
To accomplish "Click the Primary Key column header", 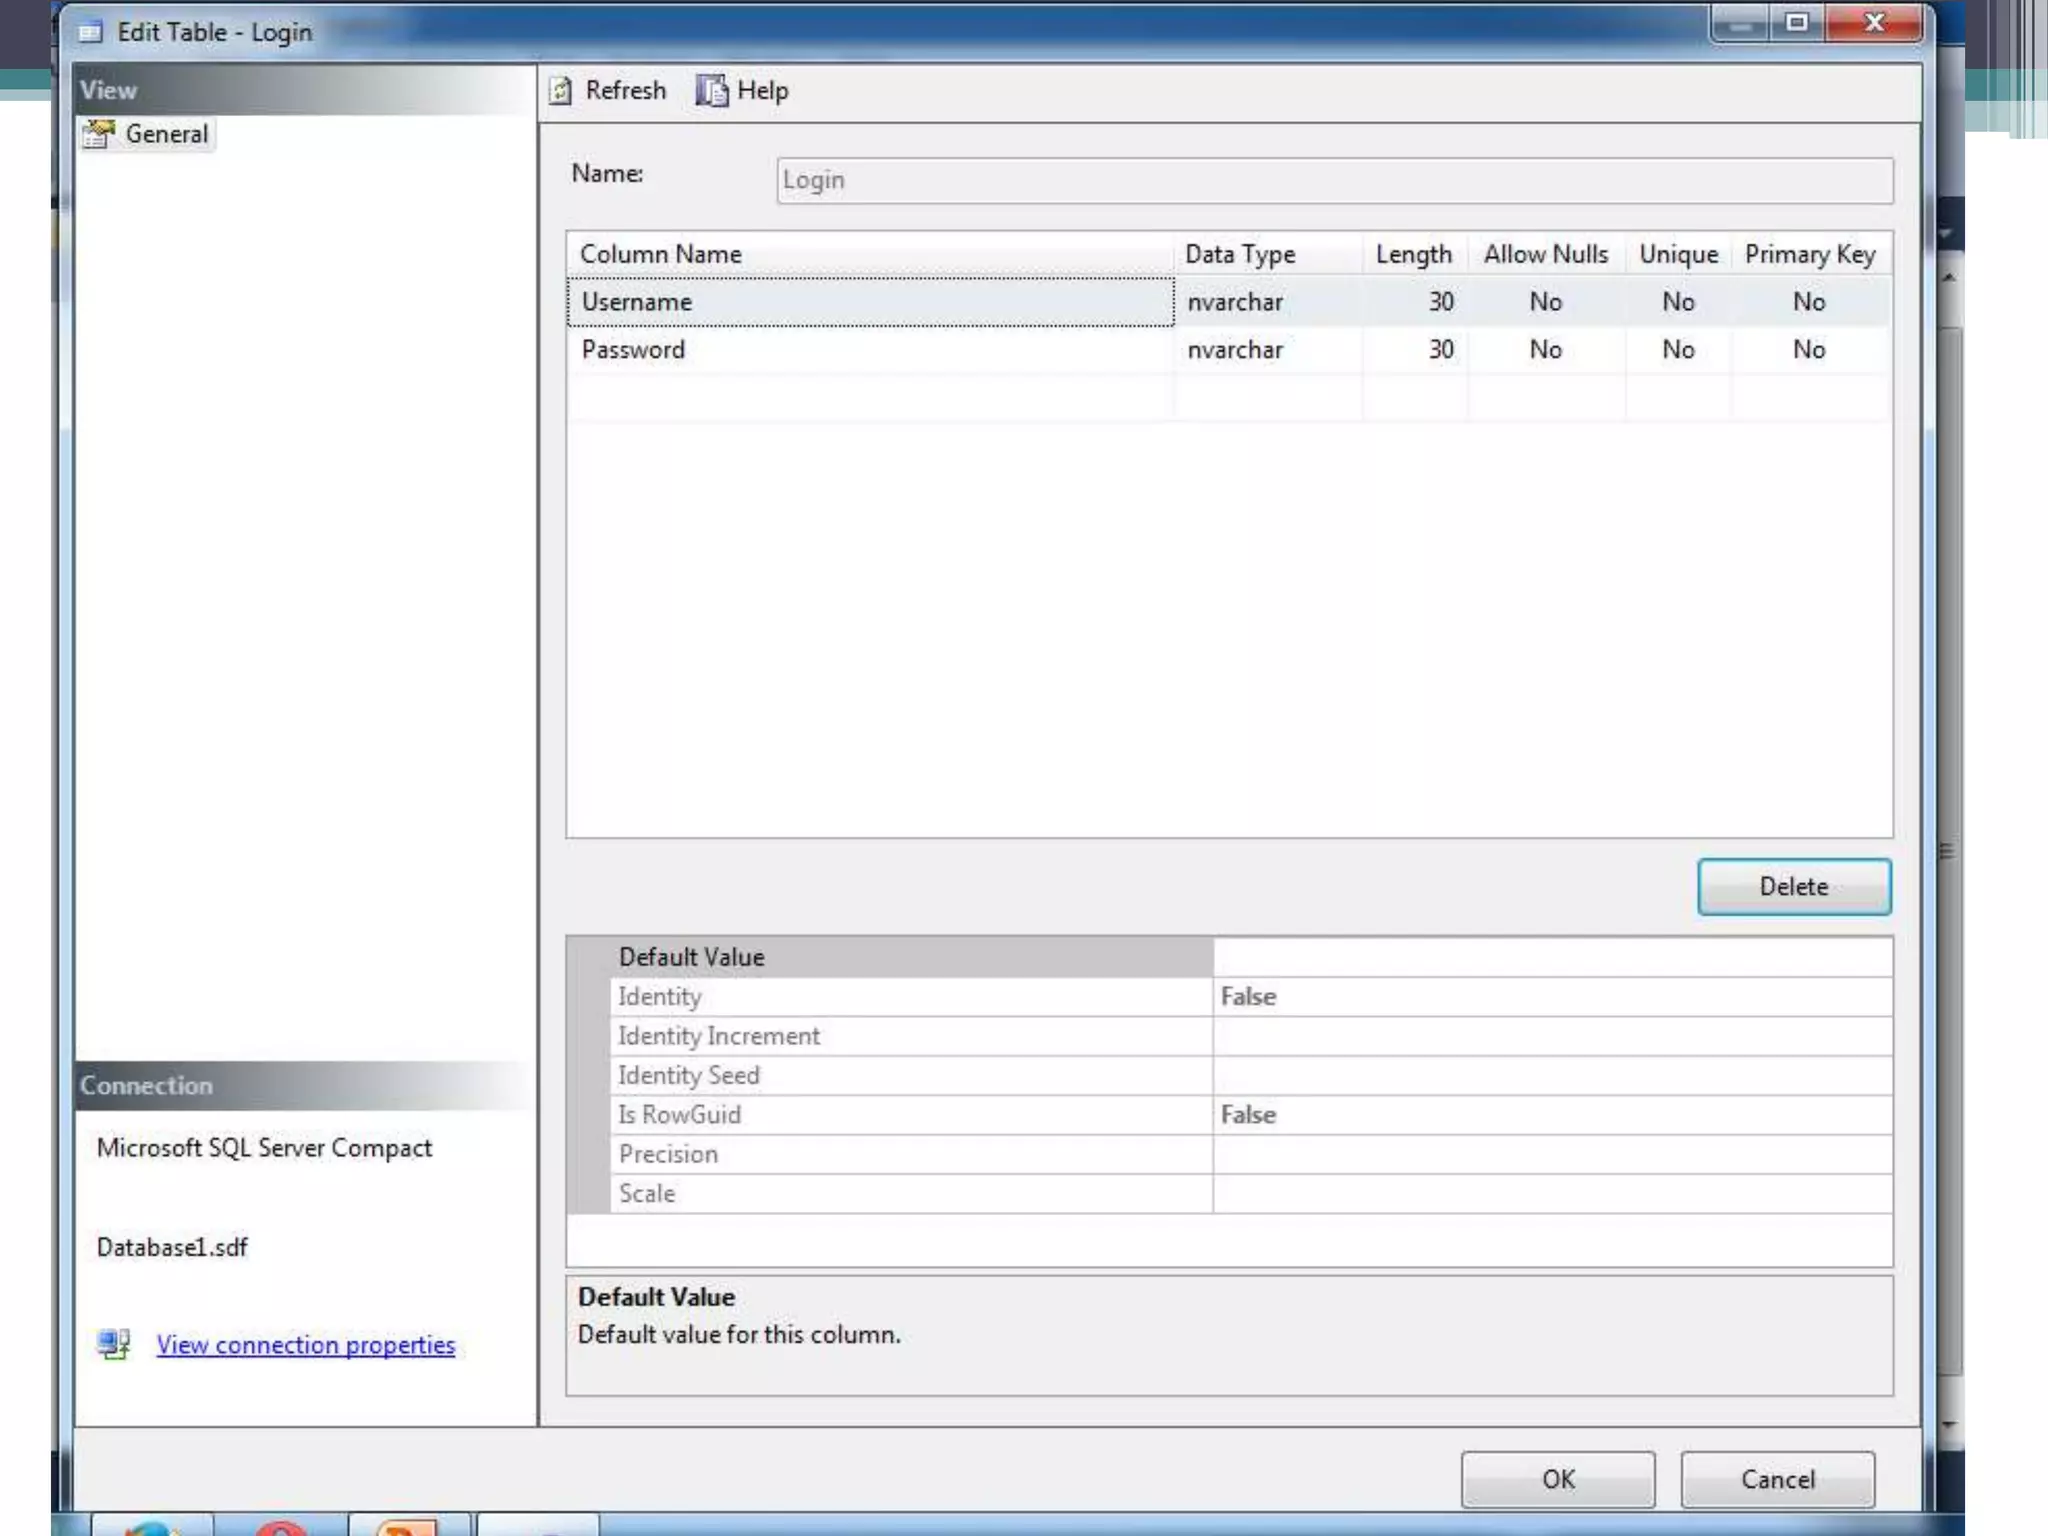I will pyautogui.click(x=1810, y=254).
